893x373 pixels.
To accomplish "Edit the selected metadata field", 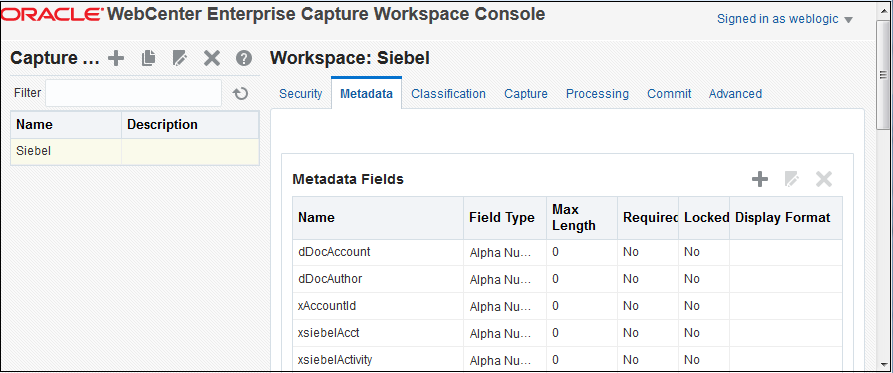I will [792, 180].
